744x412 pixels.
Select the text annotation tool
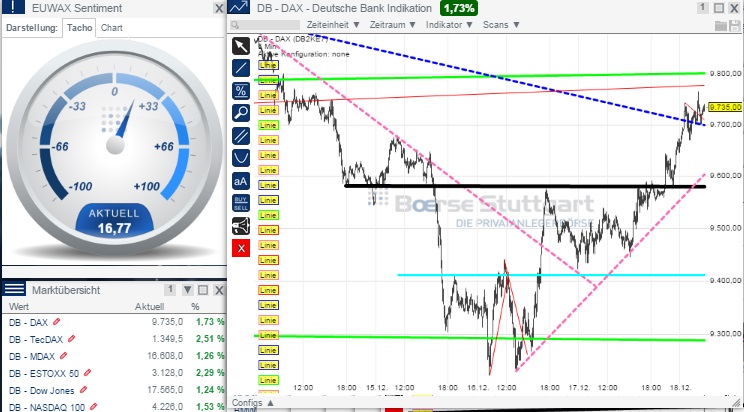pyautogui.click(x=240, y=181)
